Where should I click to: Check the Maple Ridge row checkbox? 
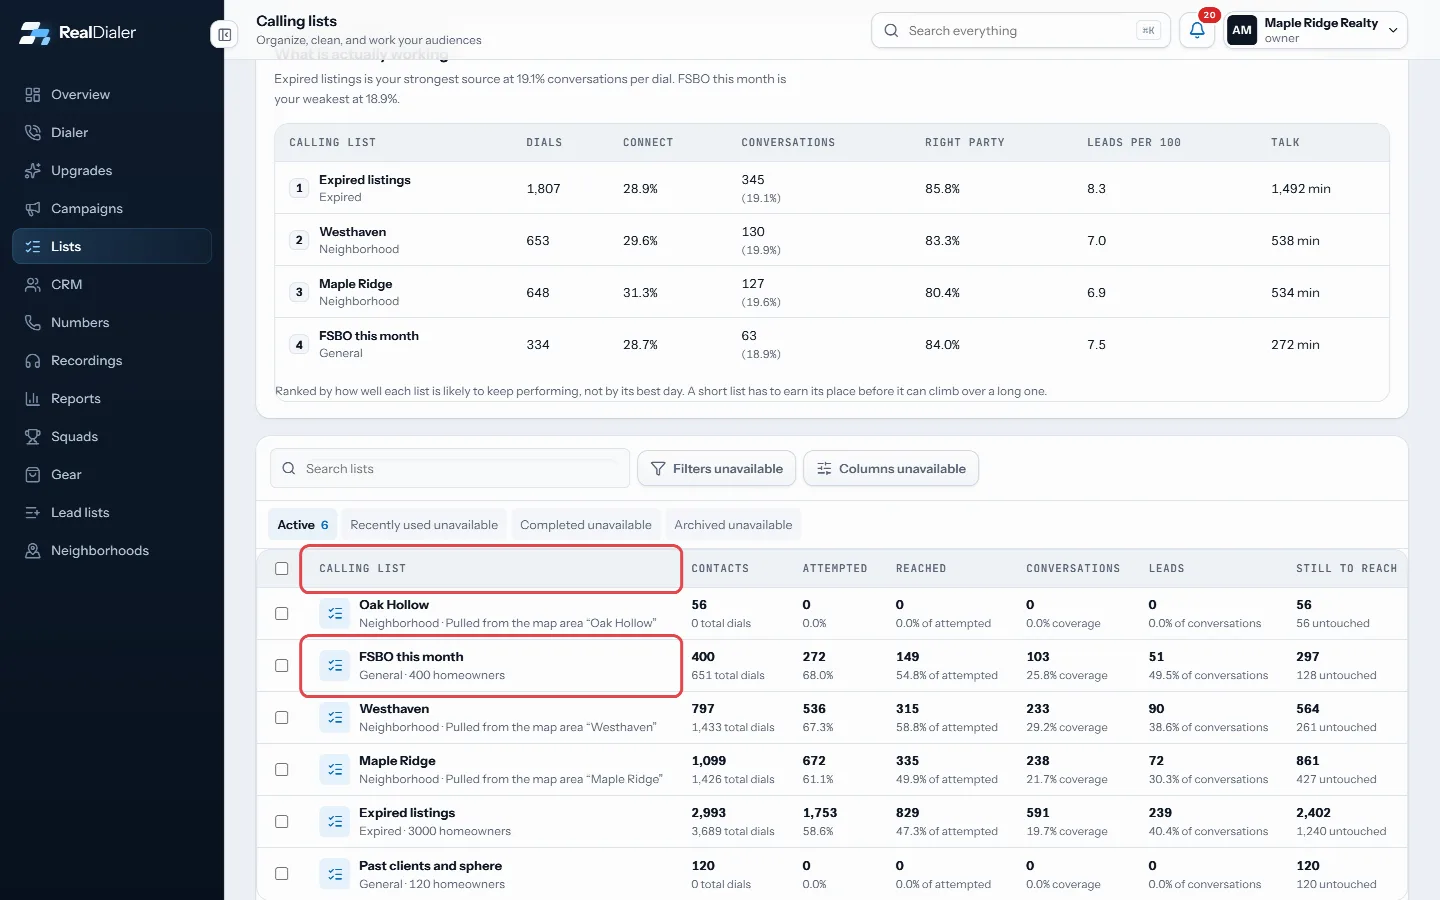coord(281,769)
